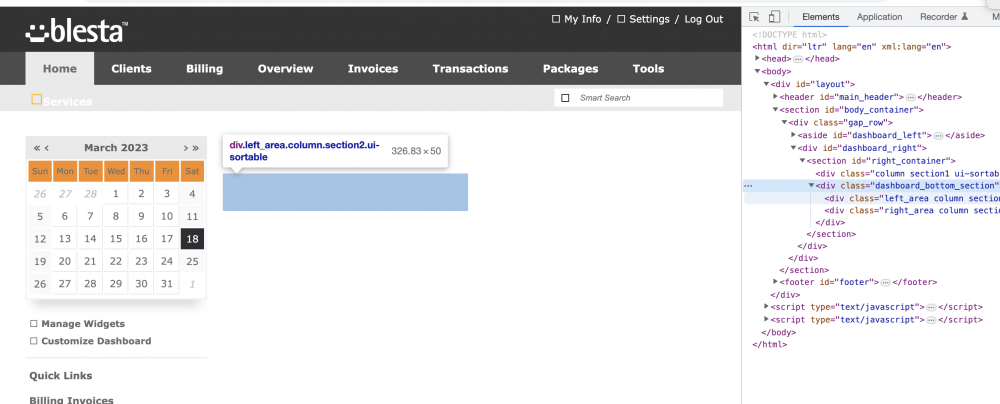Open the Home tab
Image resolution: width=1000 pixels, height=404 pixels.
(60, 68)
